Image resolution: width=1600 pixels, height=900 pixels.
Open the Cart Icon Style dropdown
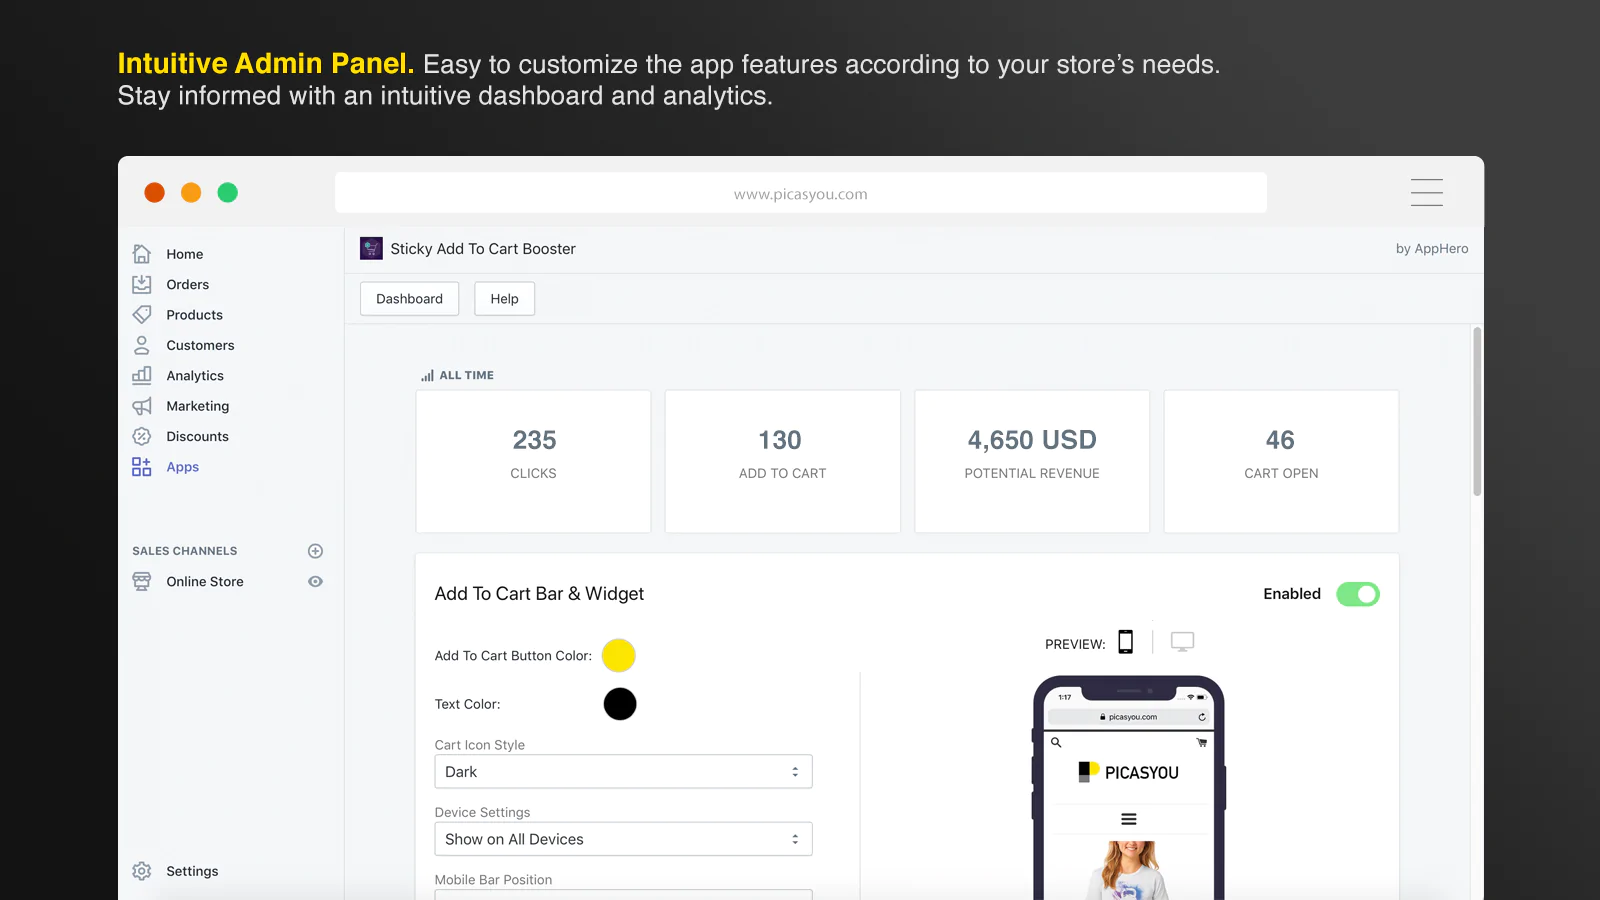pos(623,772)
